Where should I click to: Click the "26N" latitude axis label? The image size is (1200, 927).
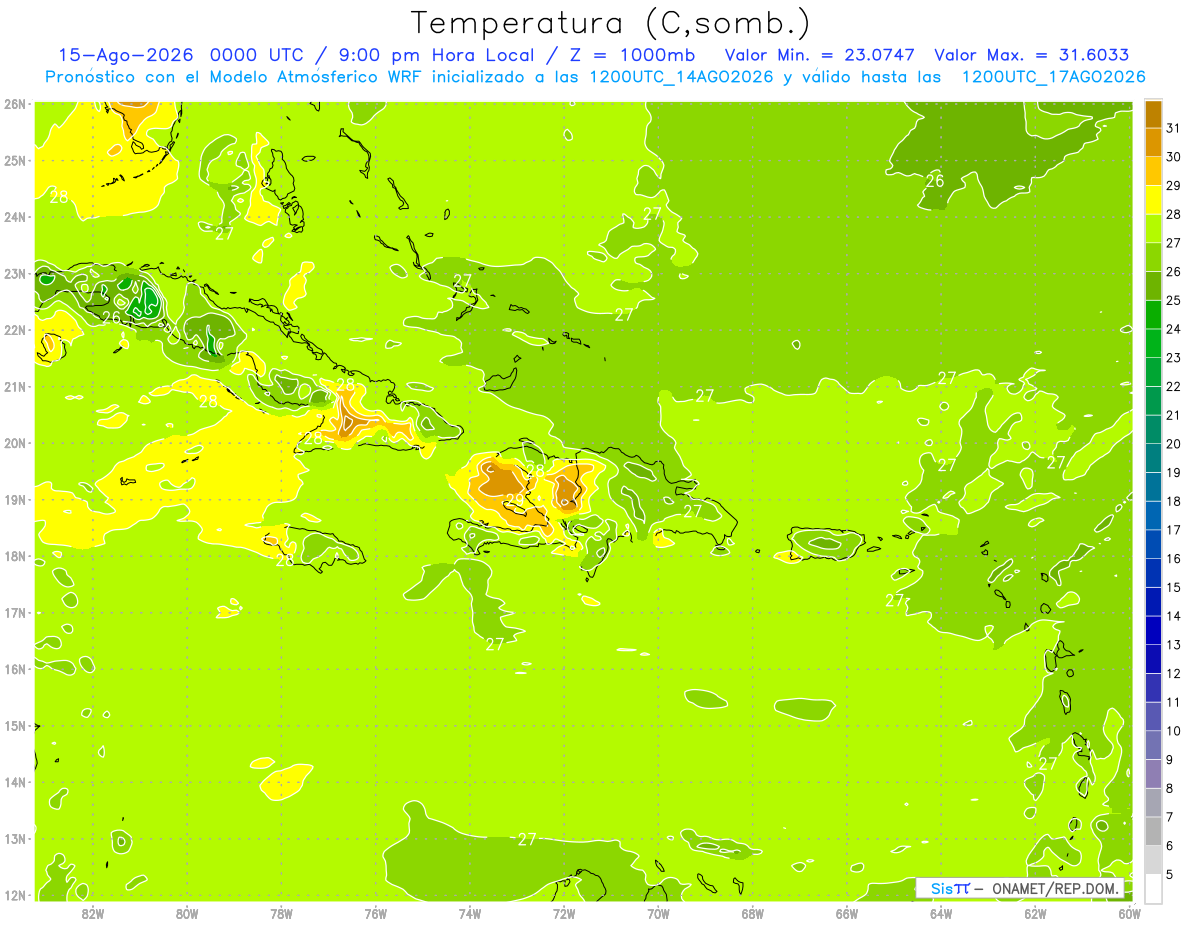point(14,104)
